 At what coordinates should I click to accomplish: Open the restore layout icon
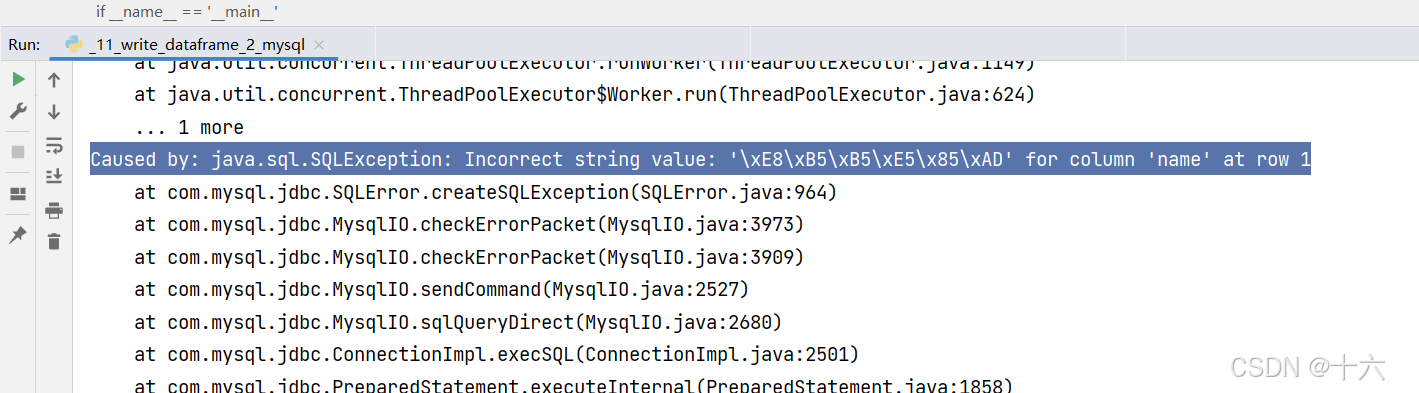point(18,194)
